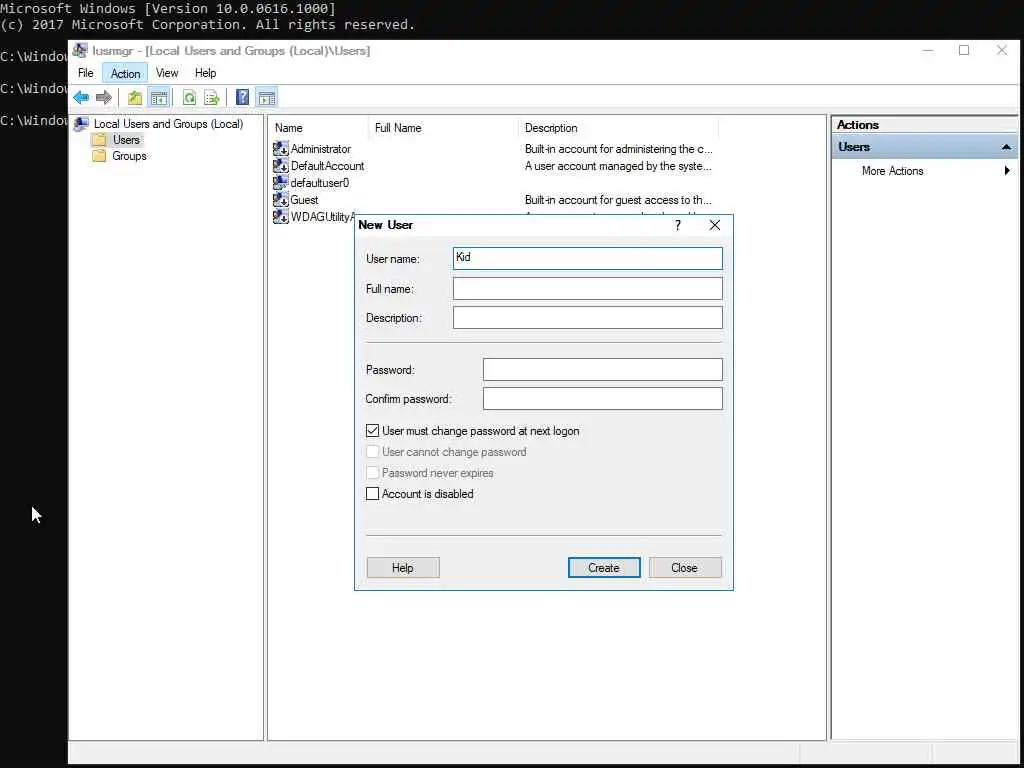
Task: Expand More Actions submenu arrow
Action: point(1007,170)
